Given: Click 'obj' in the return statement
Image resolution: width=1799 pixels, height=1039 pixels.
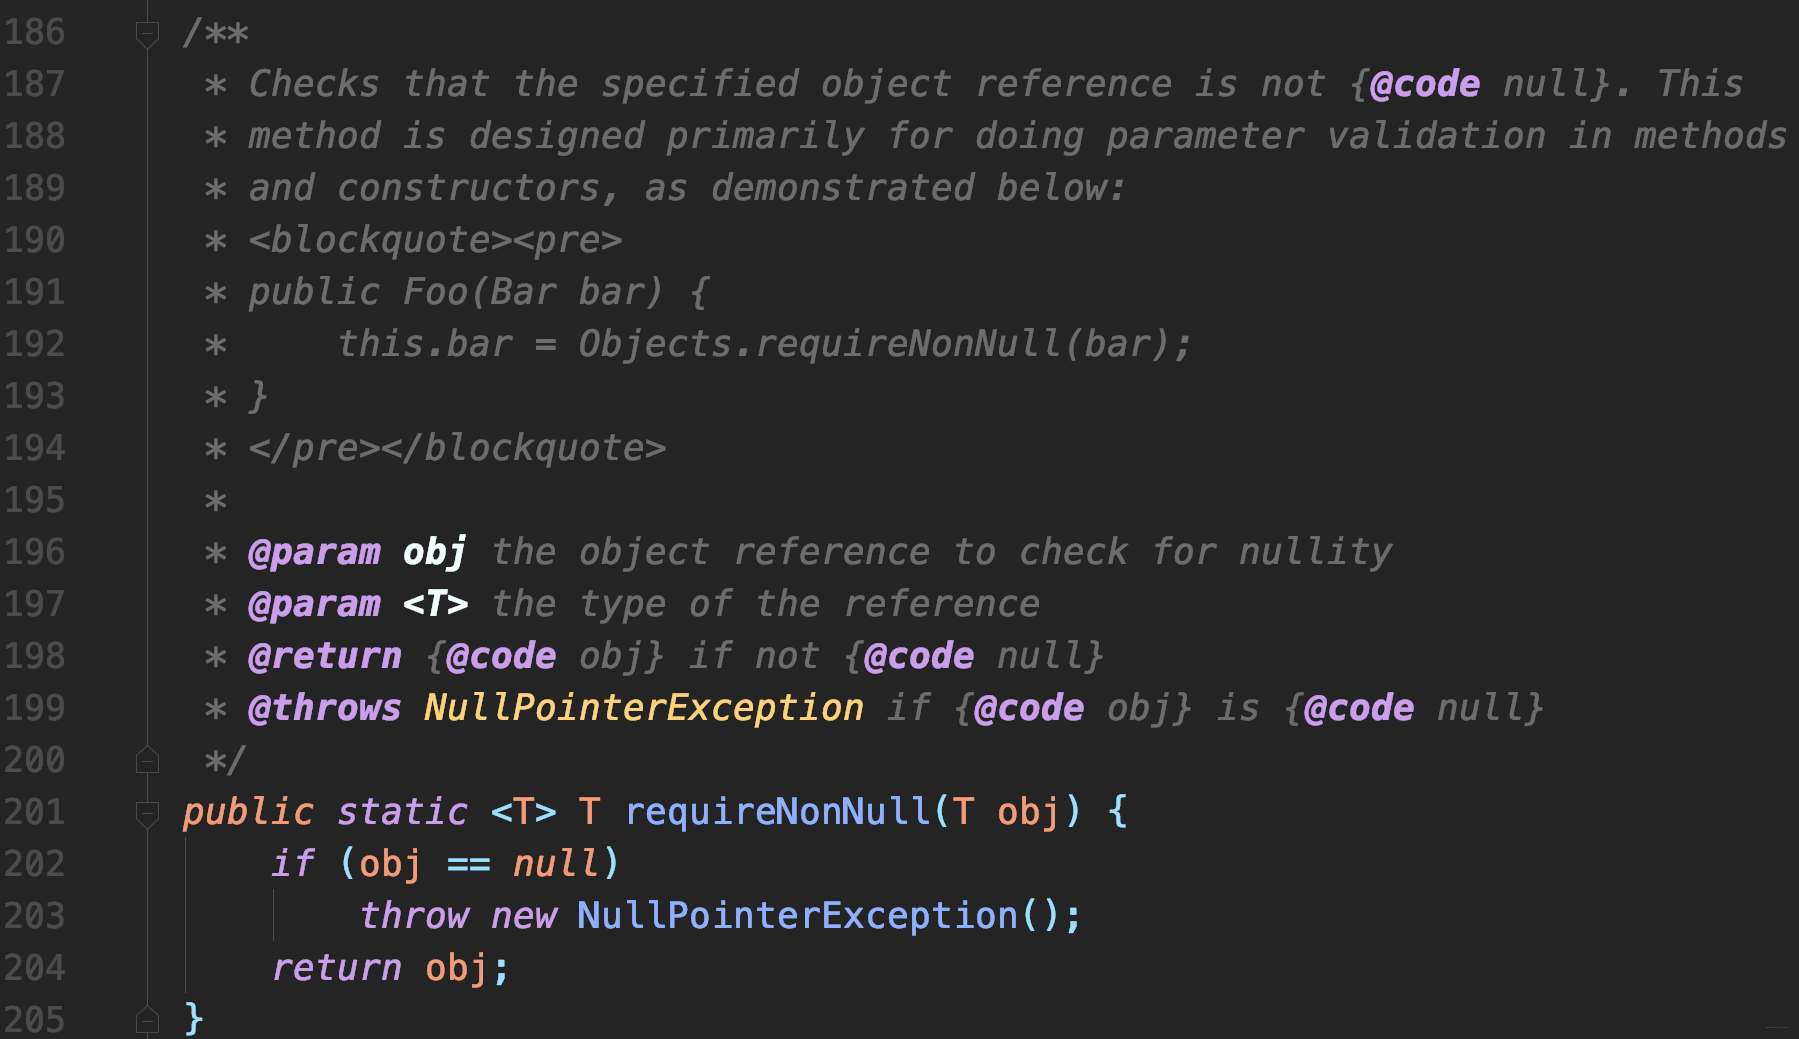Looking at the screenshot, I should pos(456,968).
